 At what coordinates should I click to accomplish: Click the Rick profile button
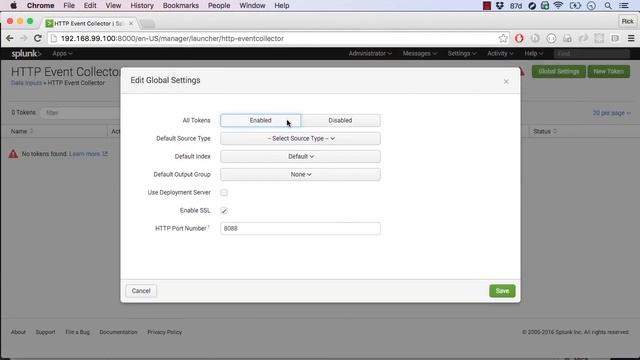point(627,22)
